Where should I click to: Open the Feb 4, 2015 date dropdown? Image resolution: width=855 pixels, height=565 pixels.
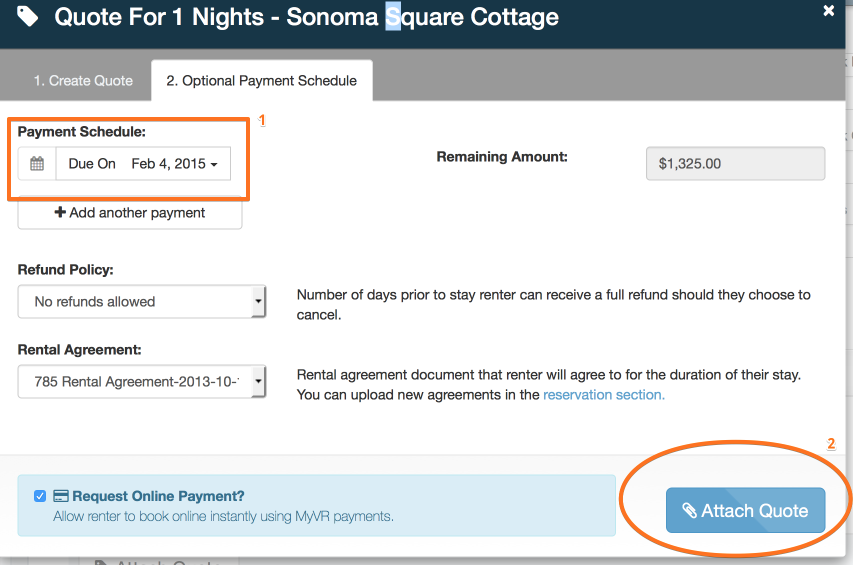click(175, 164)
